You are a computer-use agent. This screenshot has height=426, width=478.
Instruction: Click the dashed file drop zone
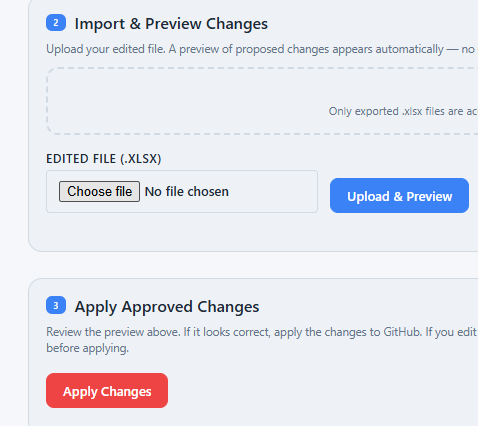262,101
